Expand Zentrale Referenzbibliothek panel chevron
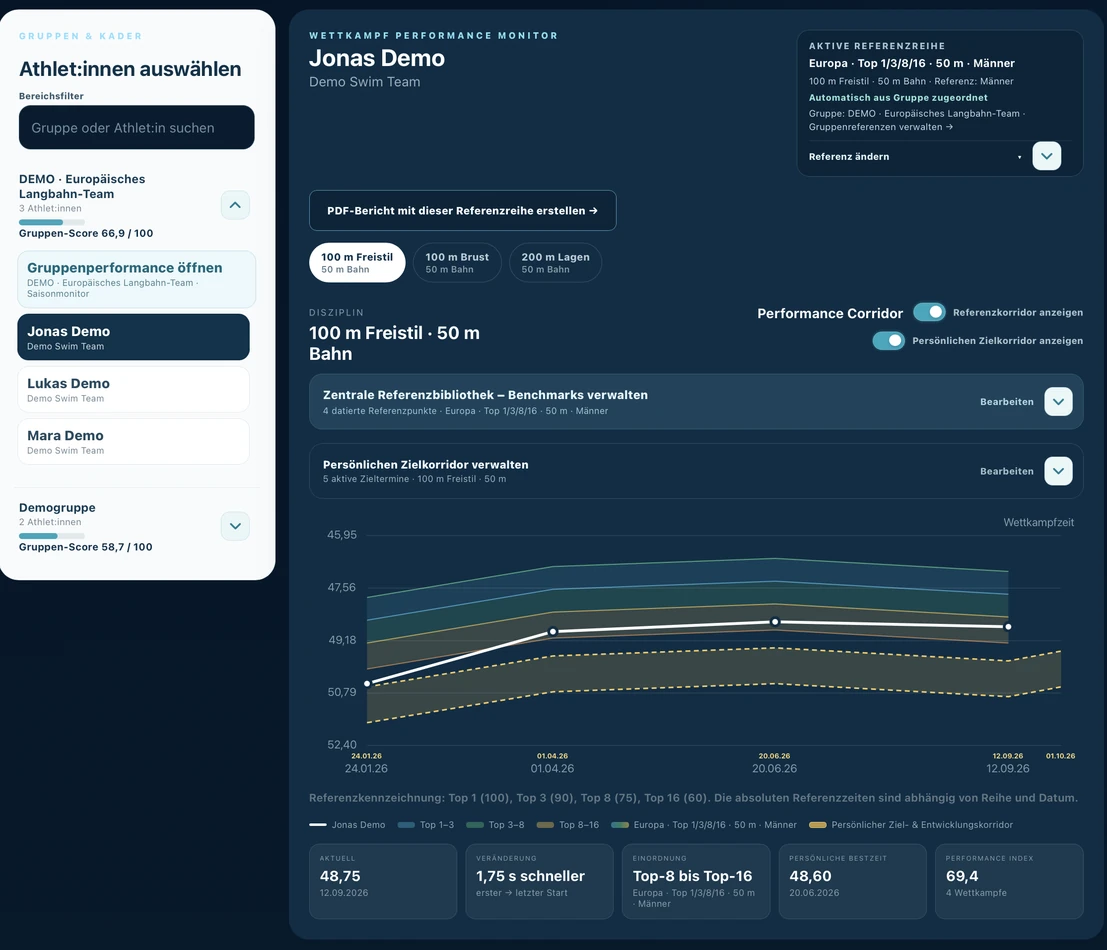 tap(1058, 402)
